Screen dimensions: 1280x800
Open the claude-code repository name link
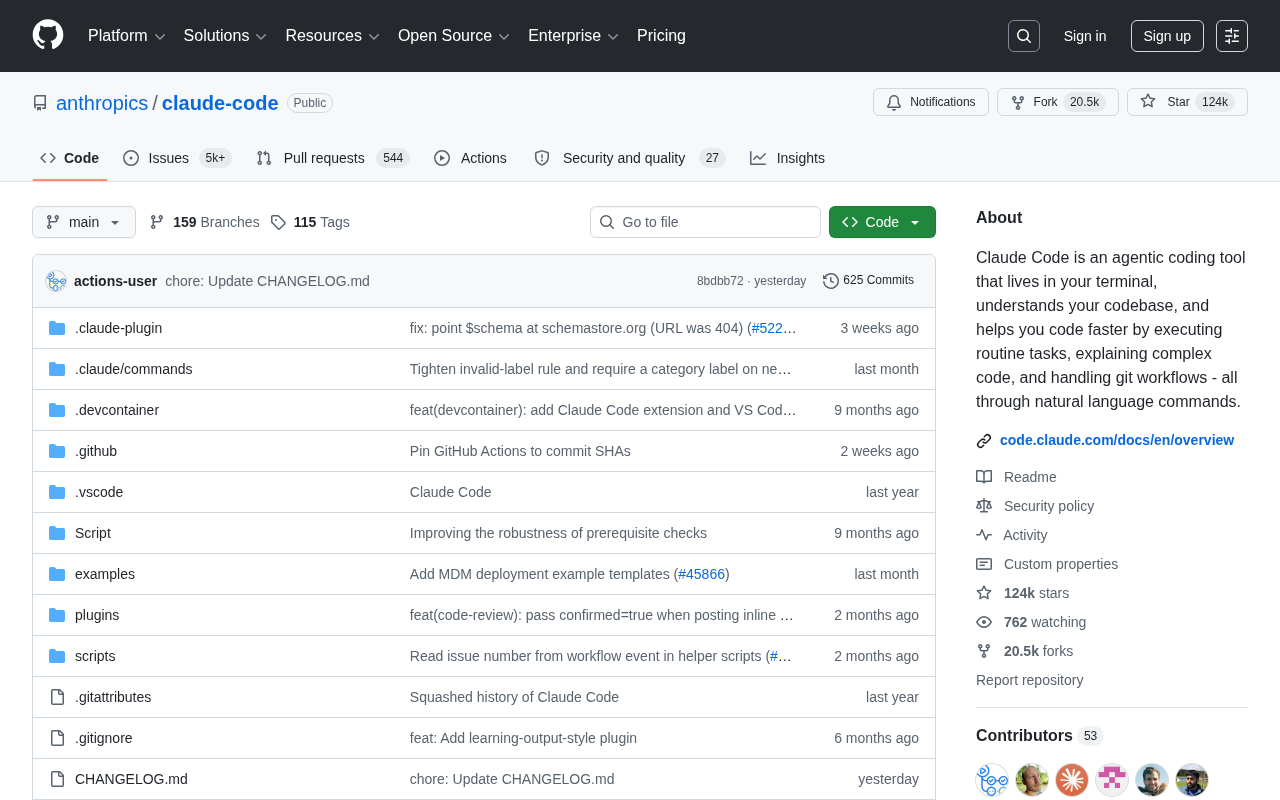click(x=220, y=103)
